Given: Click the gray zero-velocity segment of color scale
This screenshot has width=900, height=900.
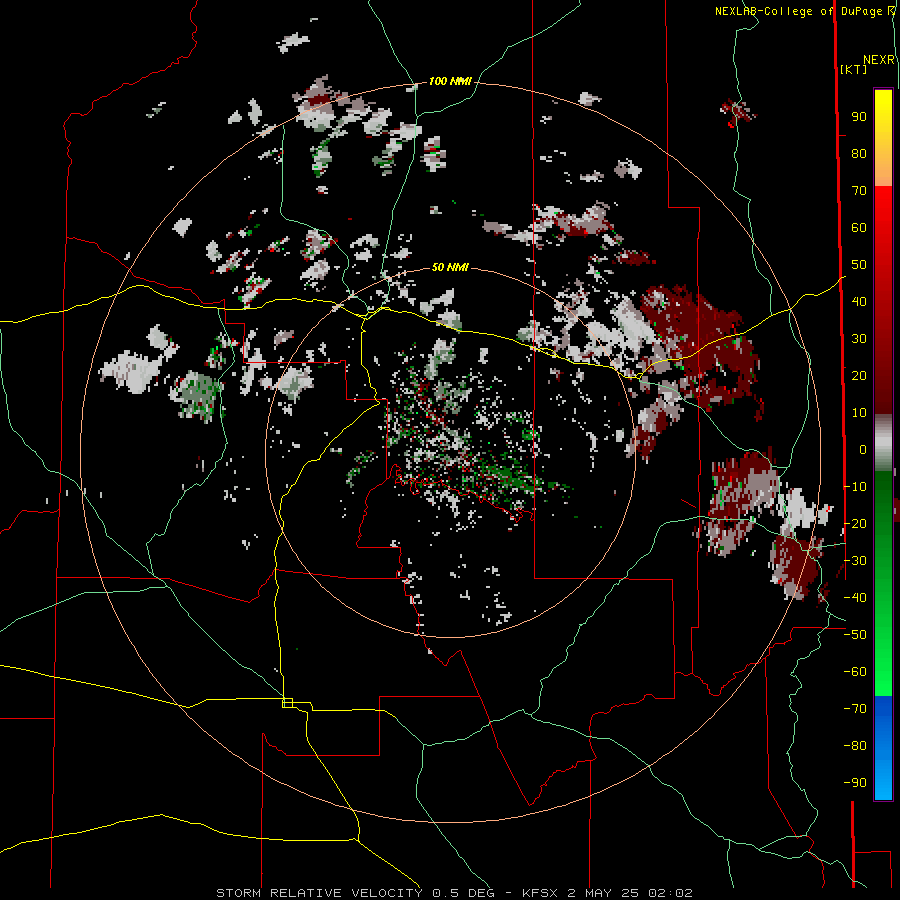Looking at the screenshot, I should (883, 443).
